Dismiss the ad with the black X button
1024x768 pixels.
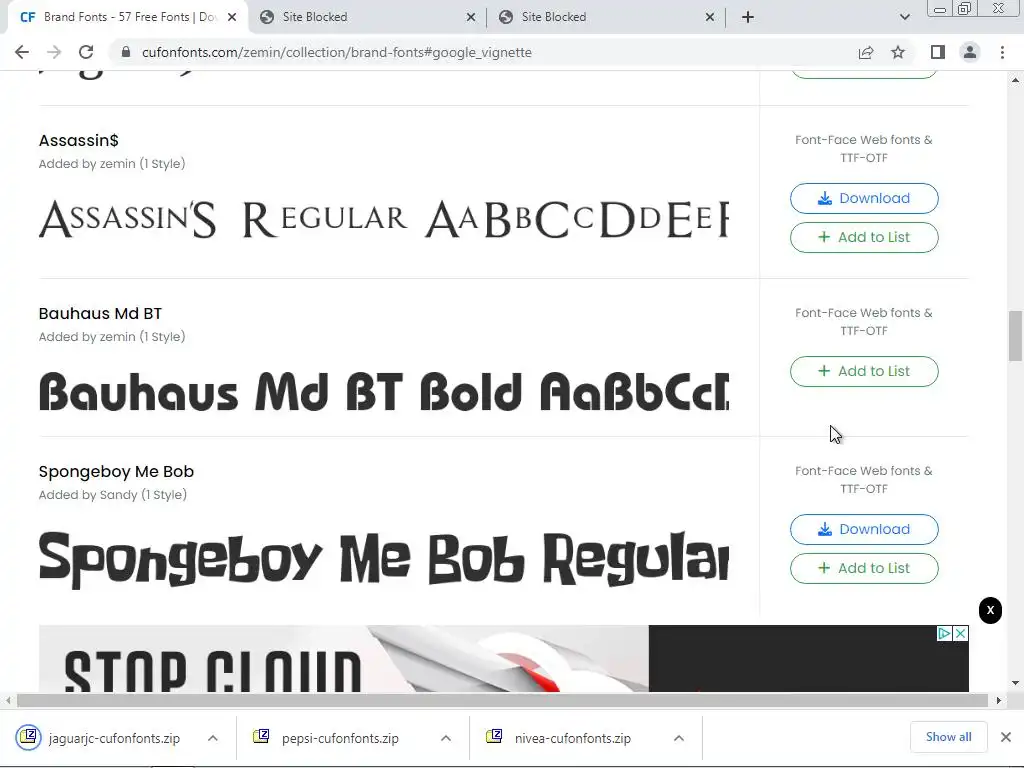990,611
